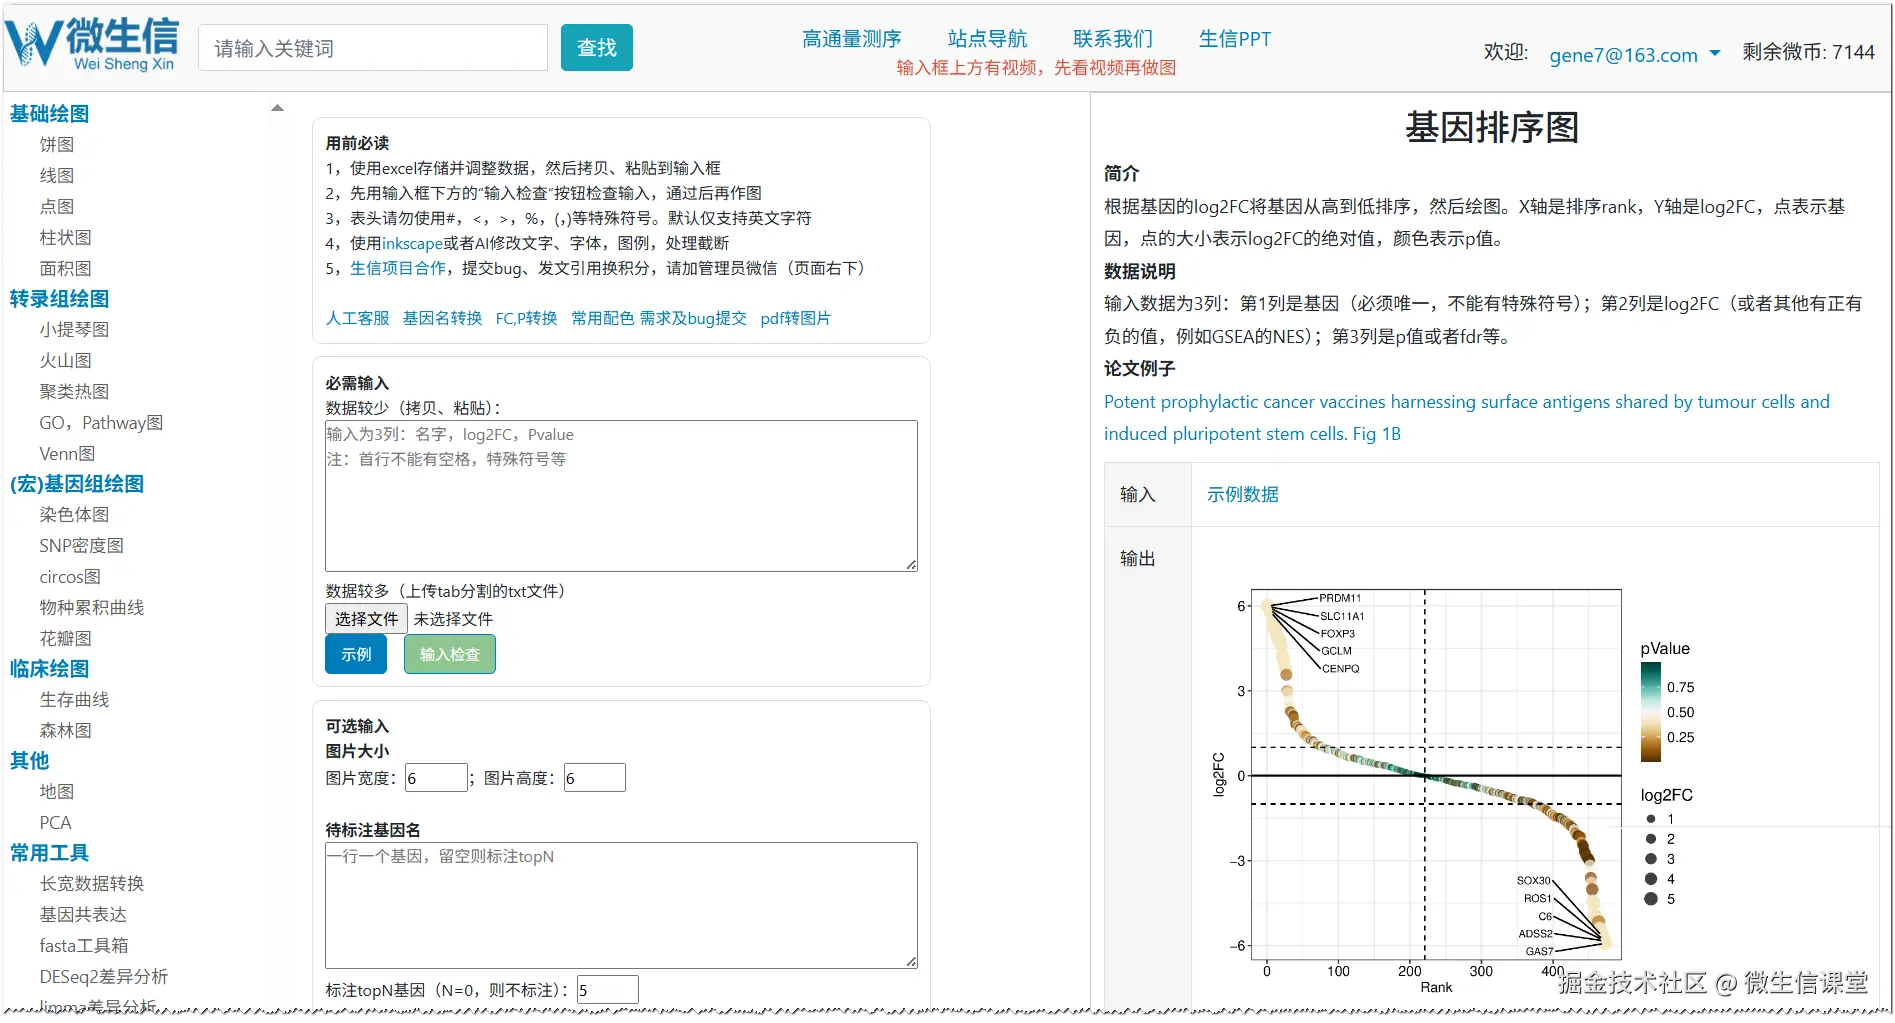Open 生存曲线 in the sidebar

tap(75, 700)
